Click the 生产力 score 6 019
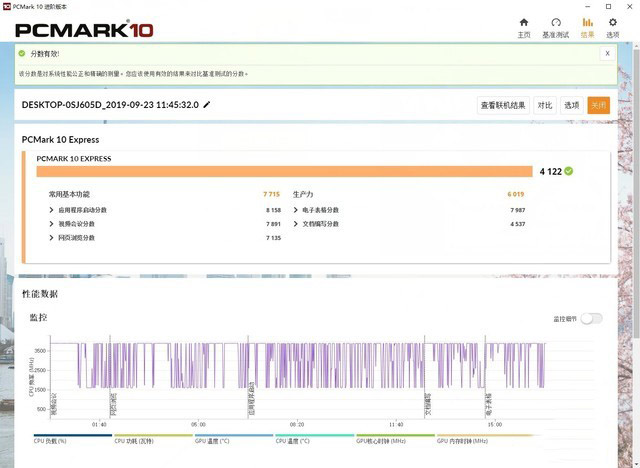This screenshot has width=640, height=468. [516, 194]
